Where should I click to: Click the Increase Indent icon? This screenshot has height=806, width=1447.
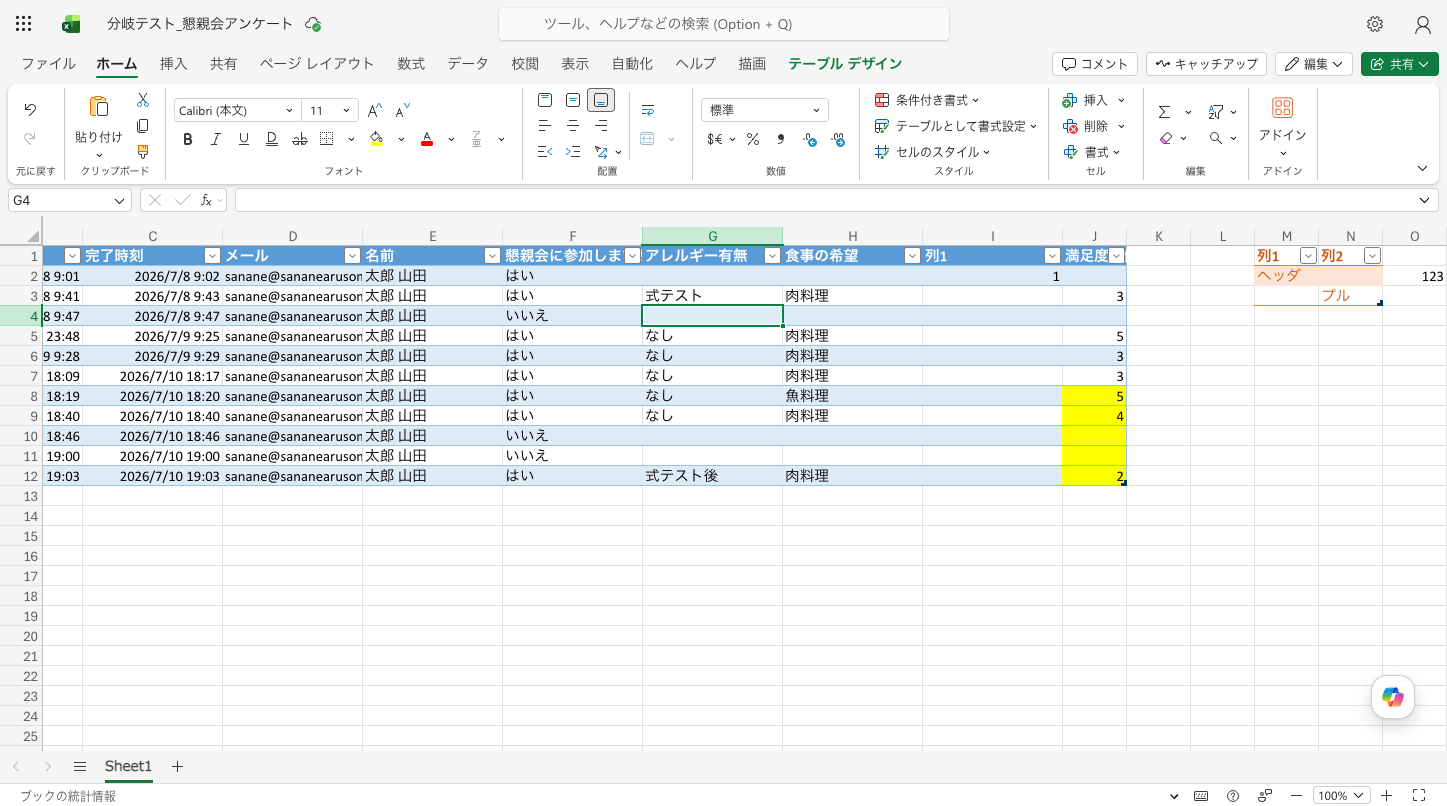(x=573, y=152)
